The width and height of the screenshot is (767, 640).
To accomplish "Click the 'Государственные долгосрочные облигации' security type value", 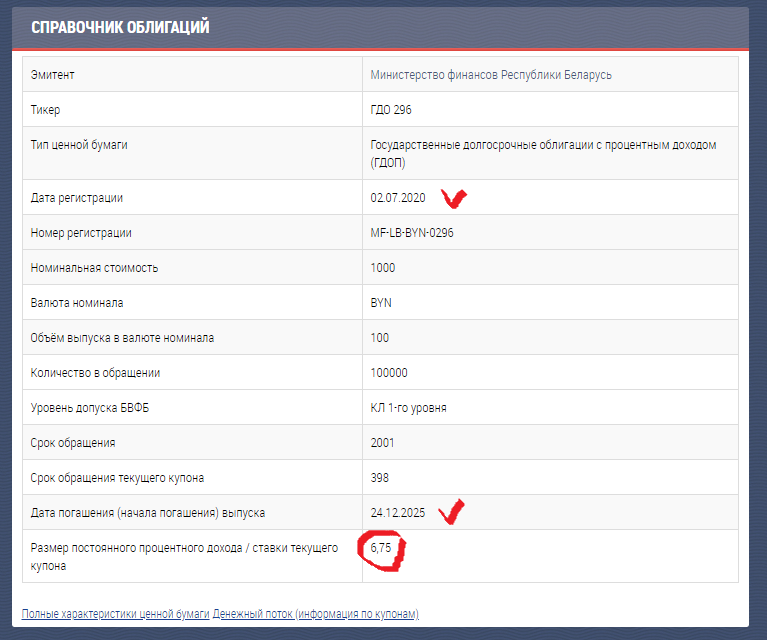I will (x=543, y=154).
